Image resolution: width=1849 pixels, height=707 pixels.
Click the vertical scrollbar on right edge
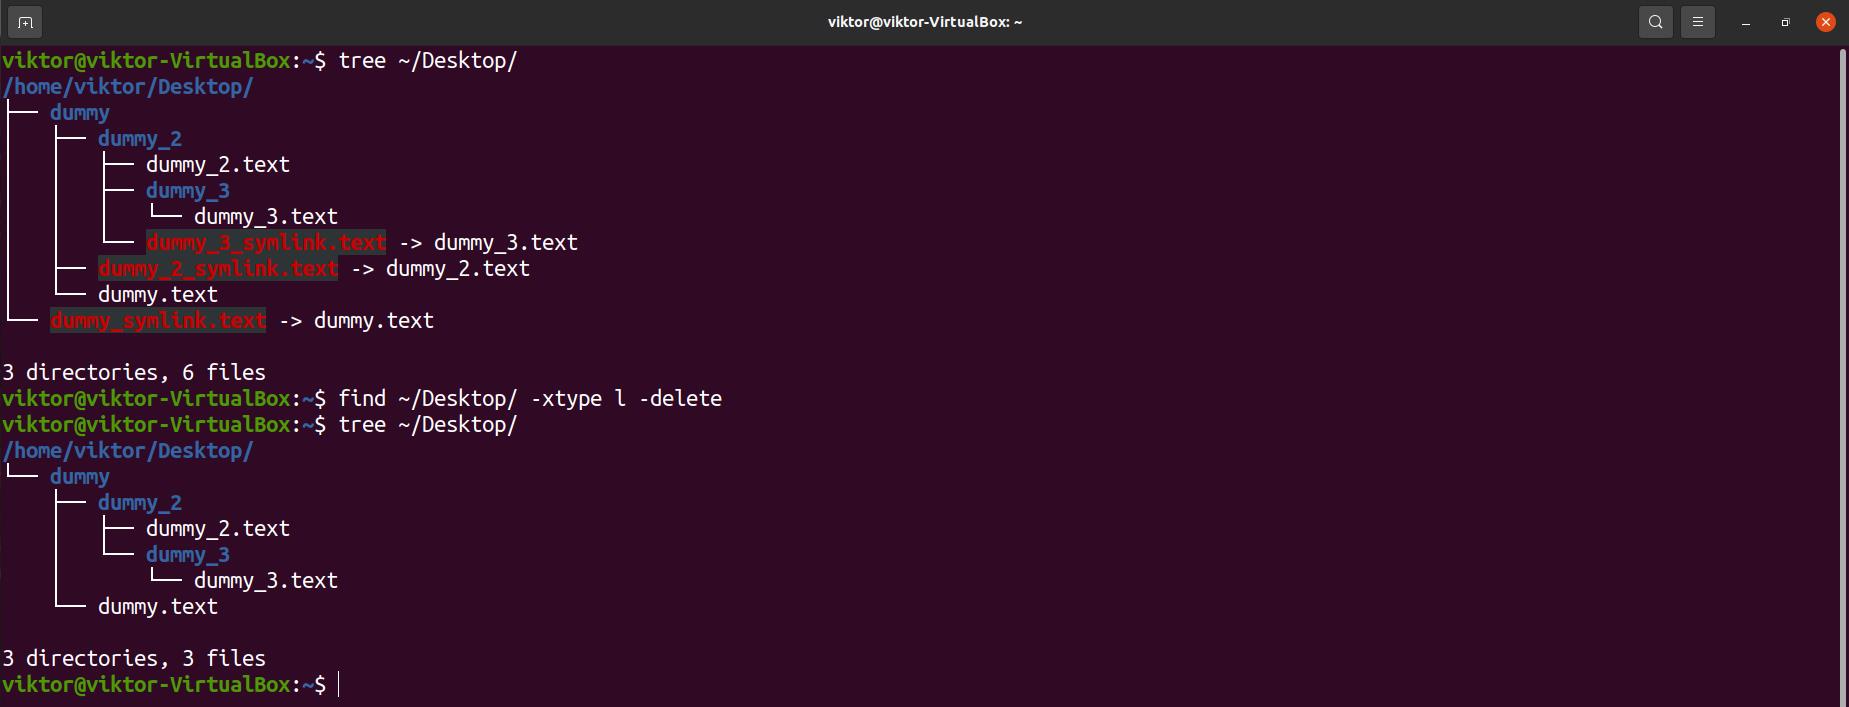1842,376
